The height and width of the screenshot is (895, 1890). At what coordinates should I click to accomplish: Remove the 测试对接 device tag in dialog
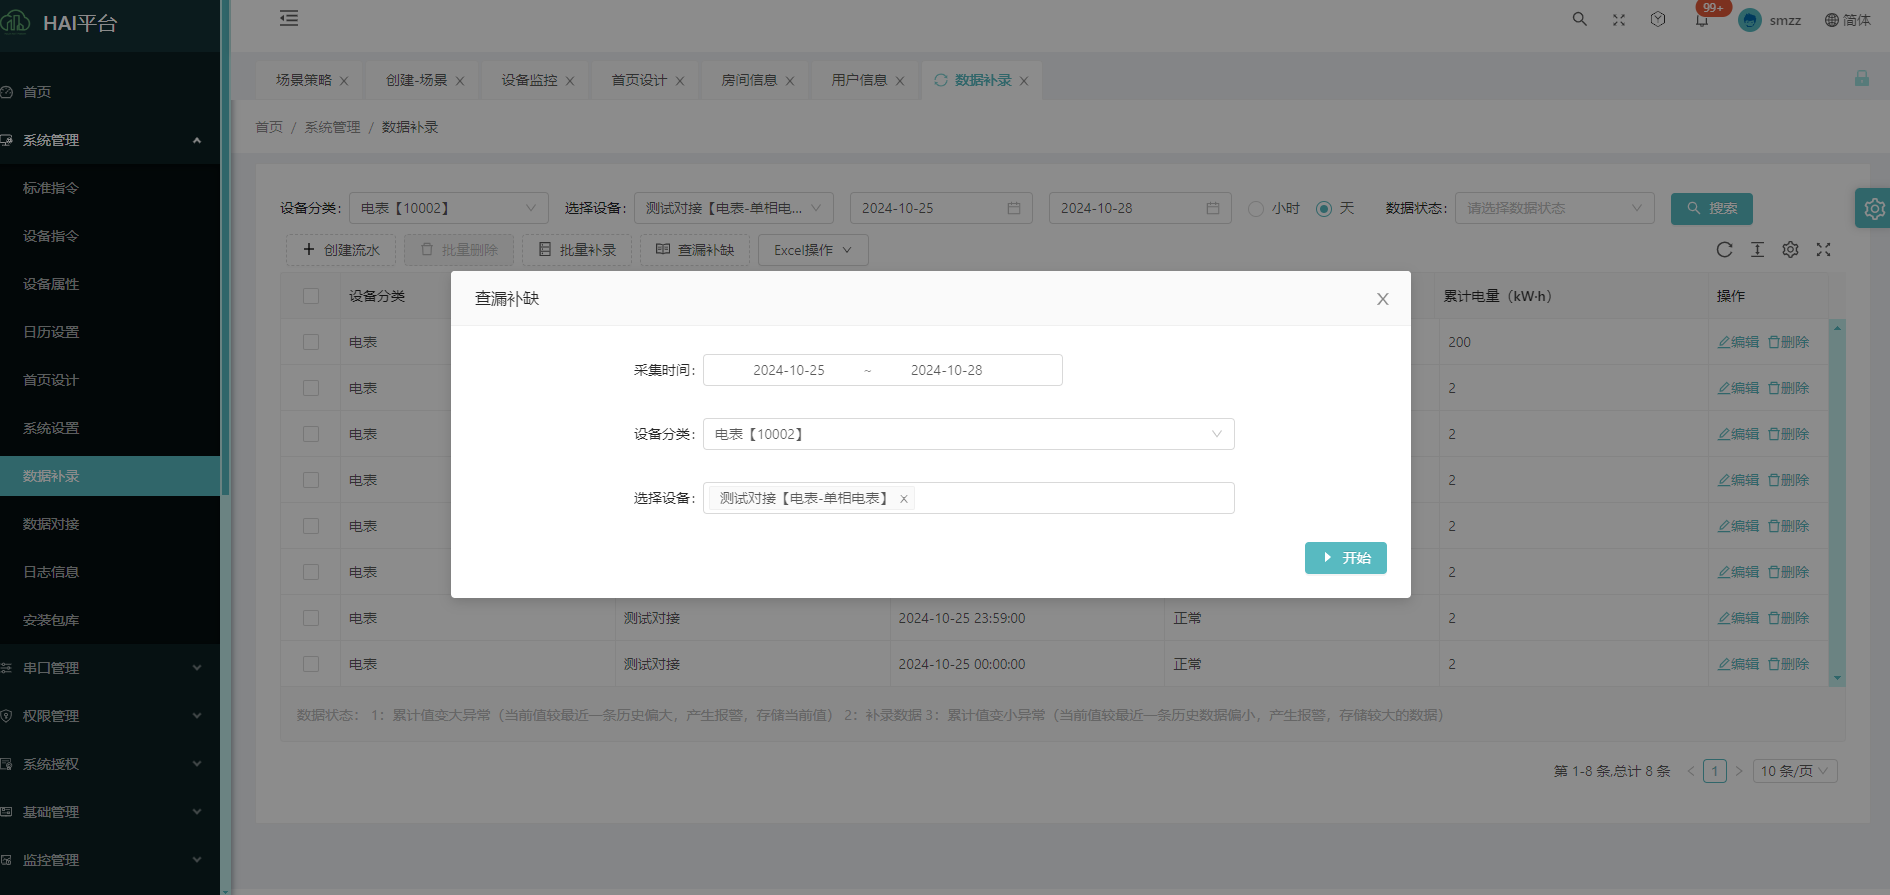click(x=904, y=499)
